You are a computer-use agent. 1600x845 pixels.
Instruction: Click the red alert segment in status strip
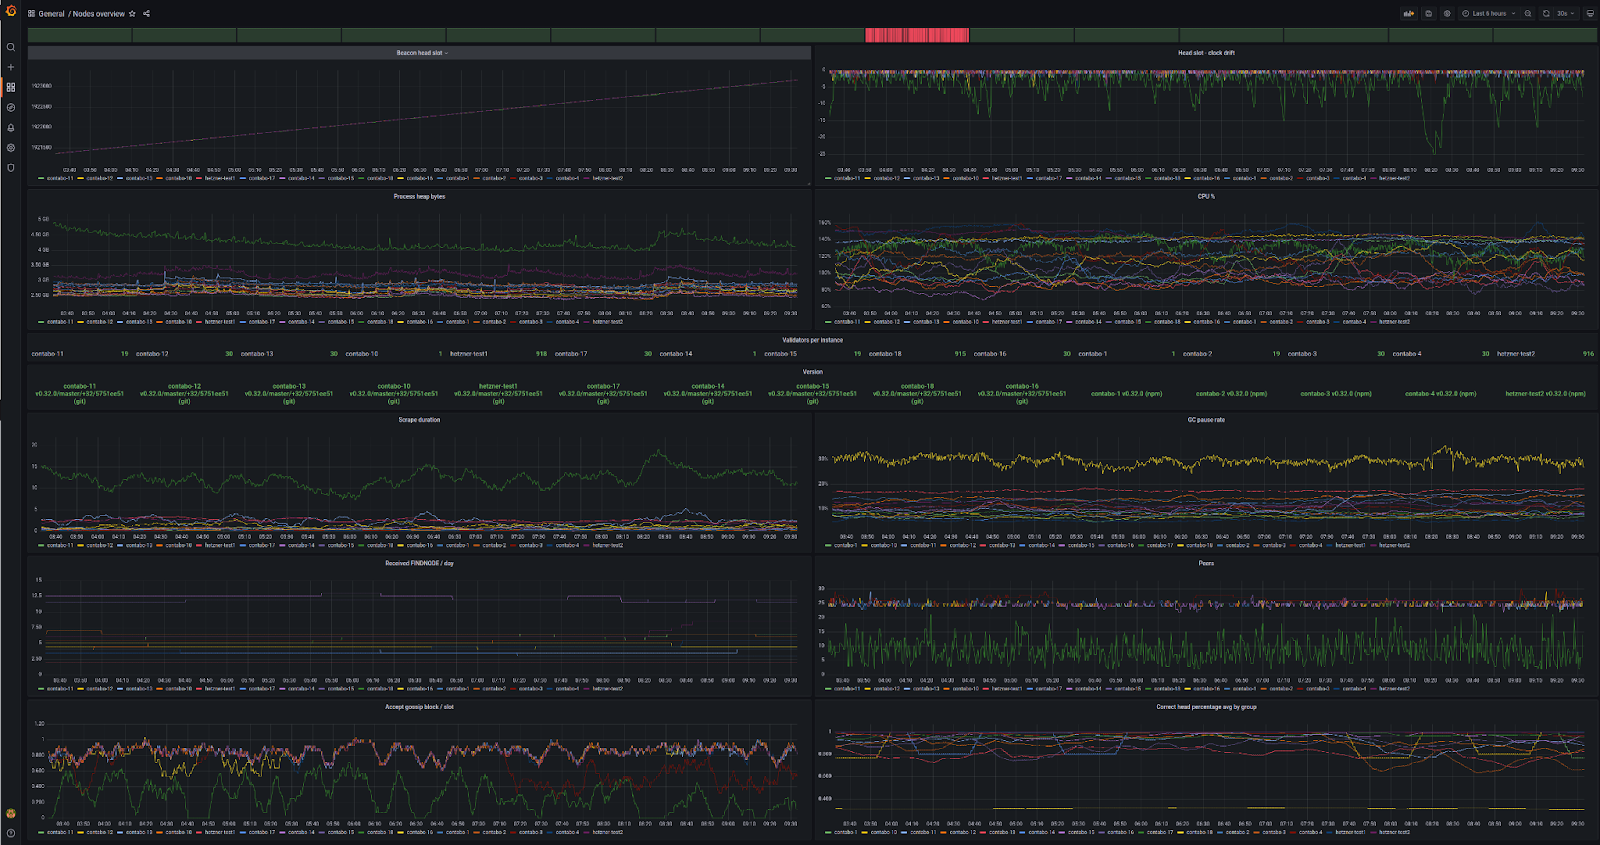click(917, 35)
